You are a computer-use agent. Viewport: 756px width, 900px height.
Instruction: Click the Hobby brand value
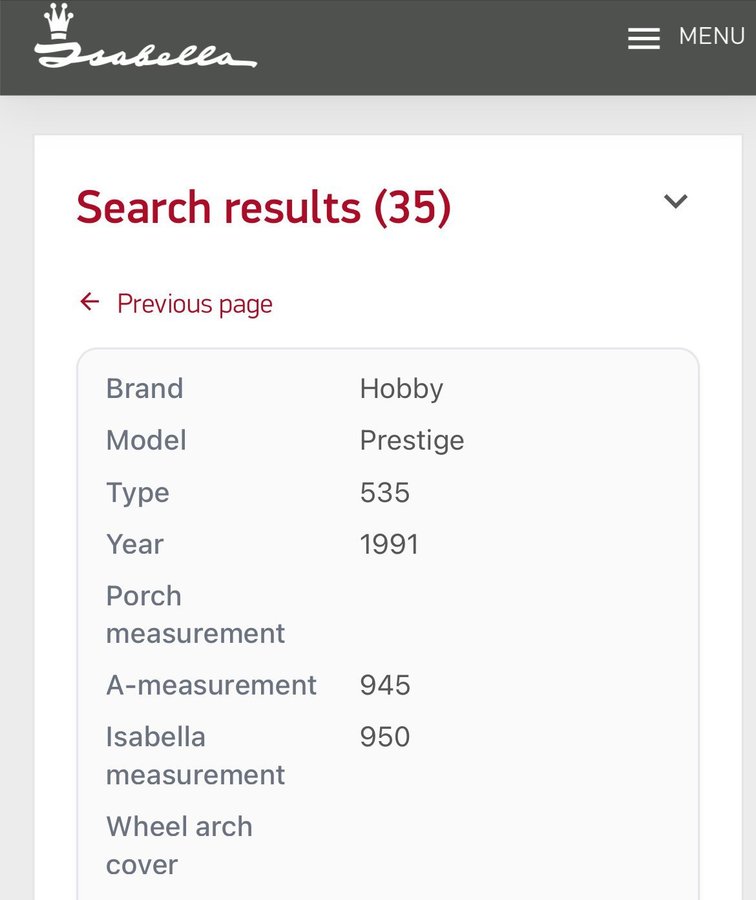coord(401,389)
